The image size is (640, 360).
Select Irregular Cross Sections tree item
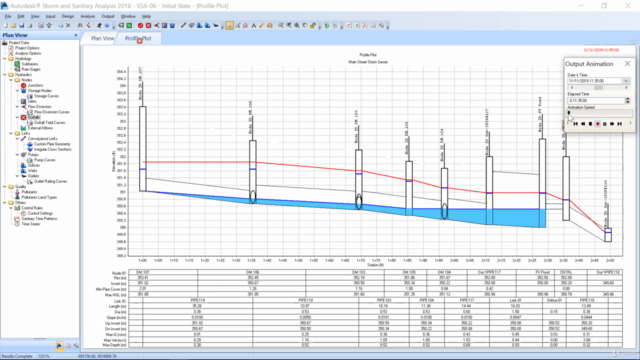point(52,149)
